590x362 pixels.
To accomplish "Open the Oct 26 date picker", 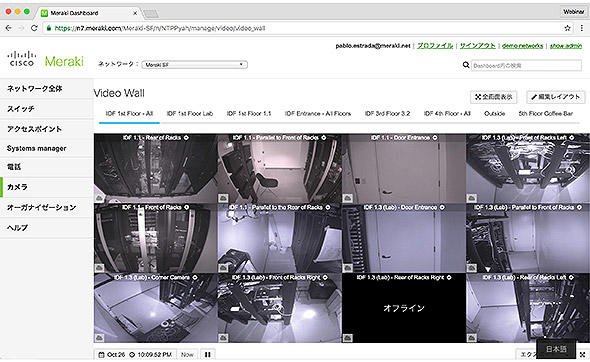I will (x=112, y=354).
